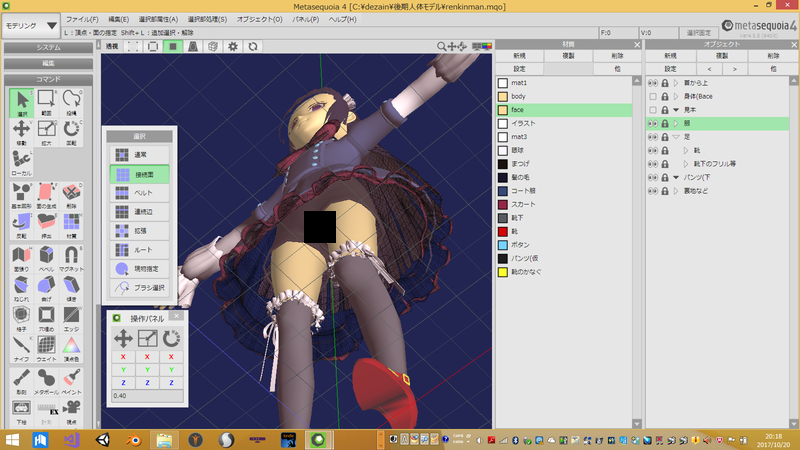The image size is (800, 450).
Task: Click the body material color swatch
Action: point(503,96)
